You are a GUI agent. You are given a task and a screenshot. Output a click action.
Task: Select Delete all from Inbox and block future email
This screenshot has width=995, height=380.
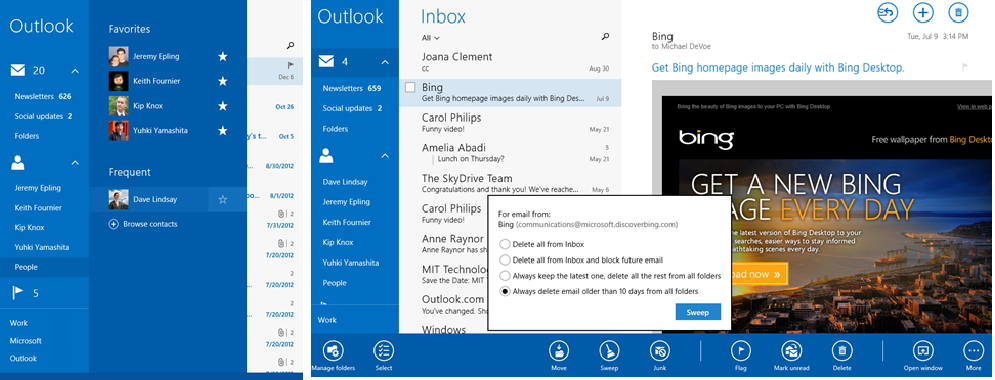click(x=504, y=260)
